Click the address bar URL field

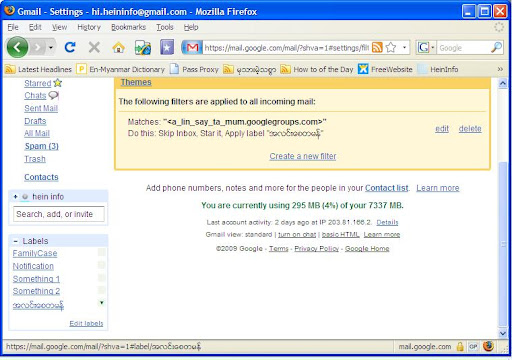click(286, 48)
